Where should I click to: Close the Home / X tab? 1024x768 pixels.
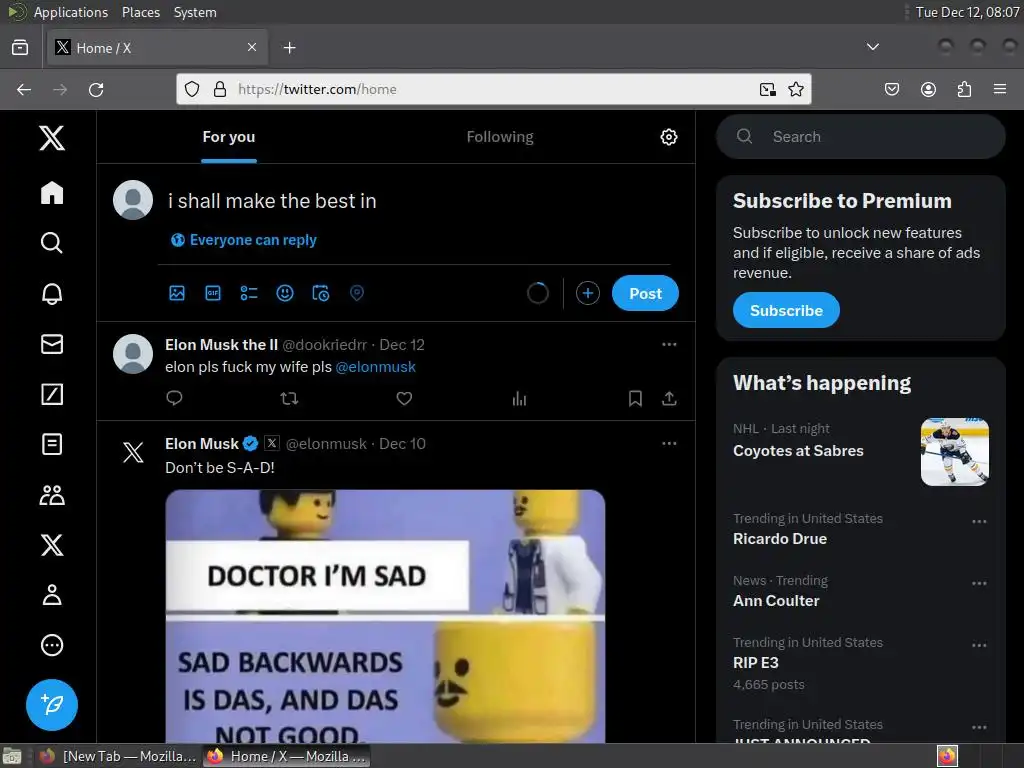(x=251, y=47)
